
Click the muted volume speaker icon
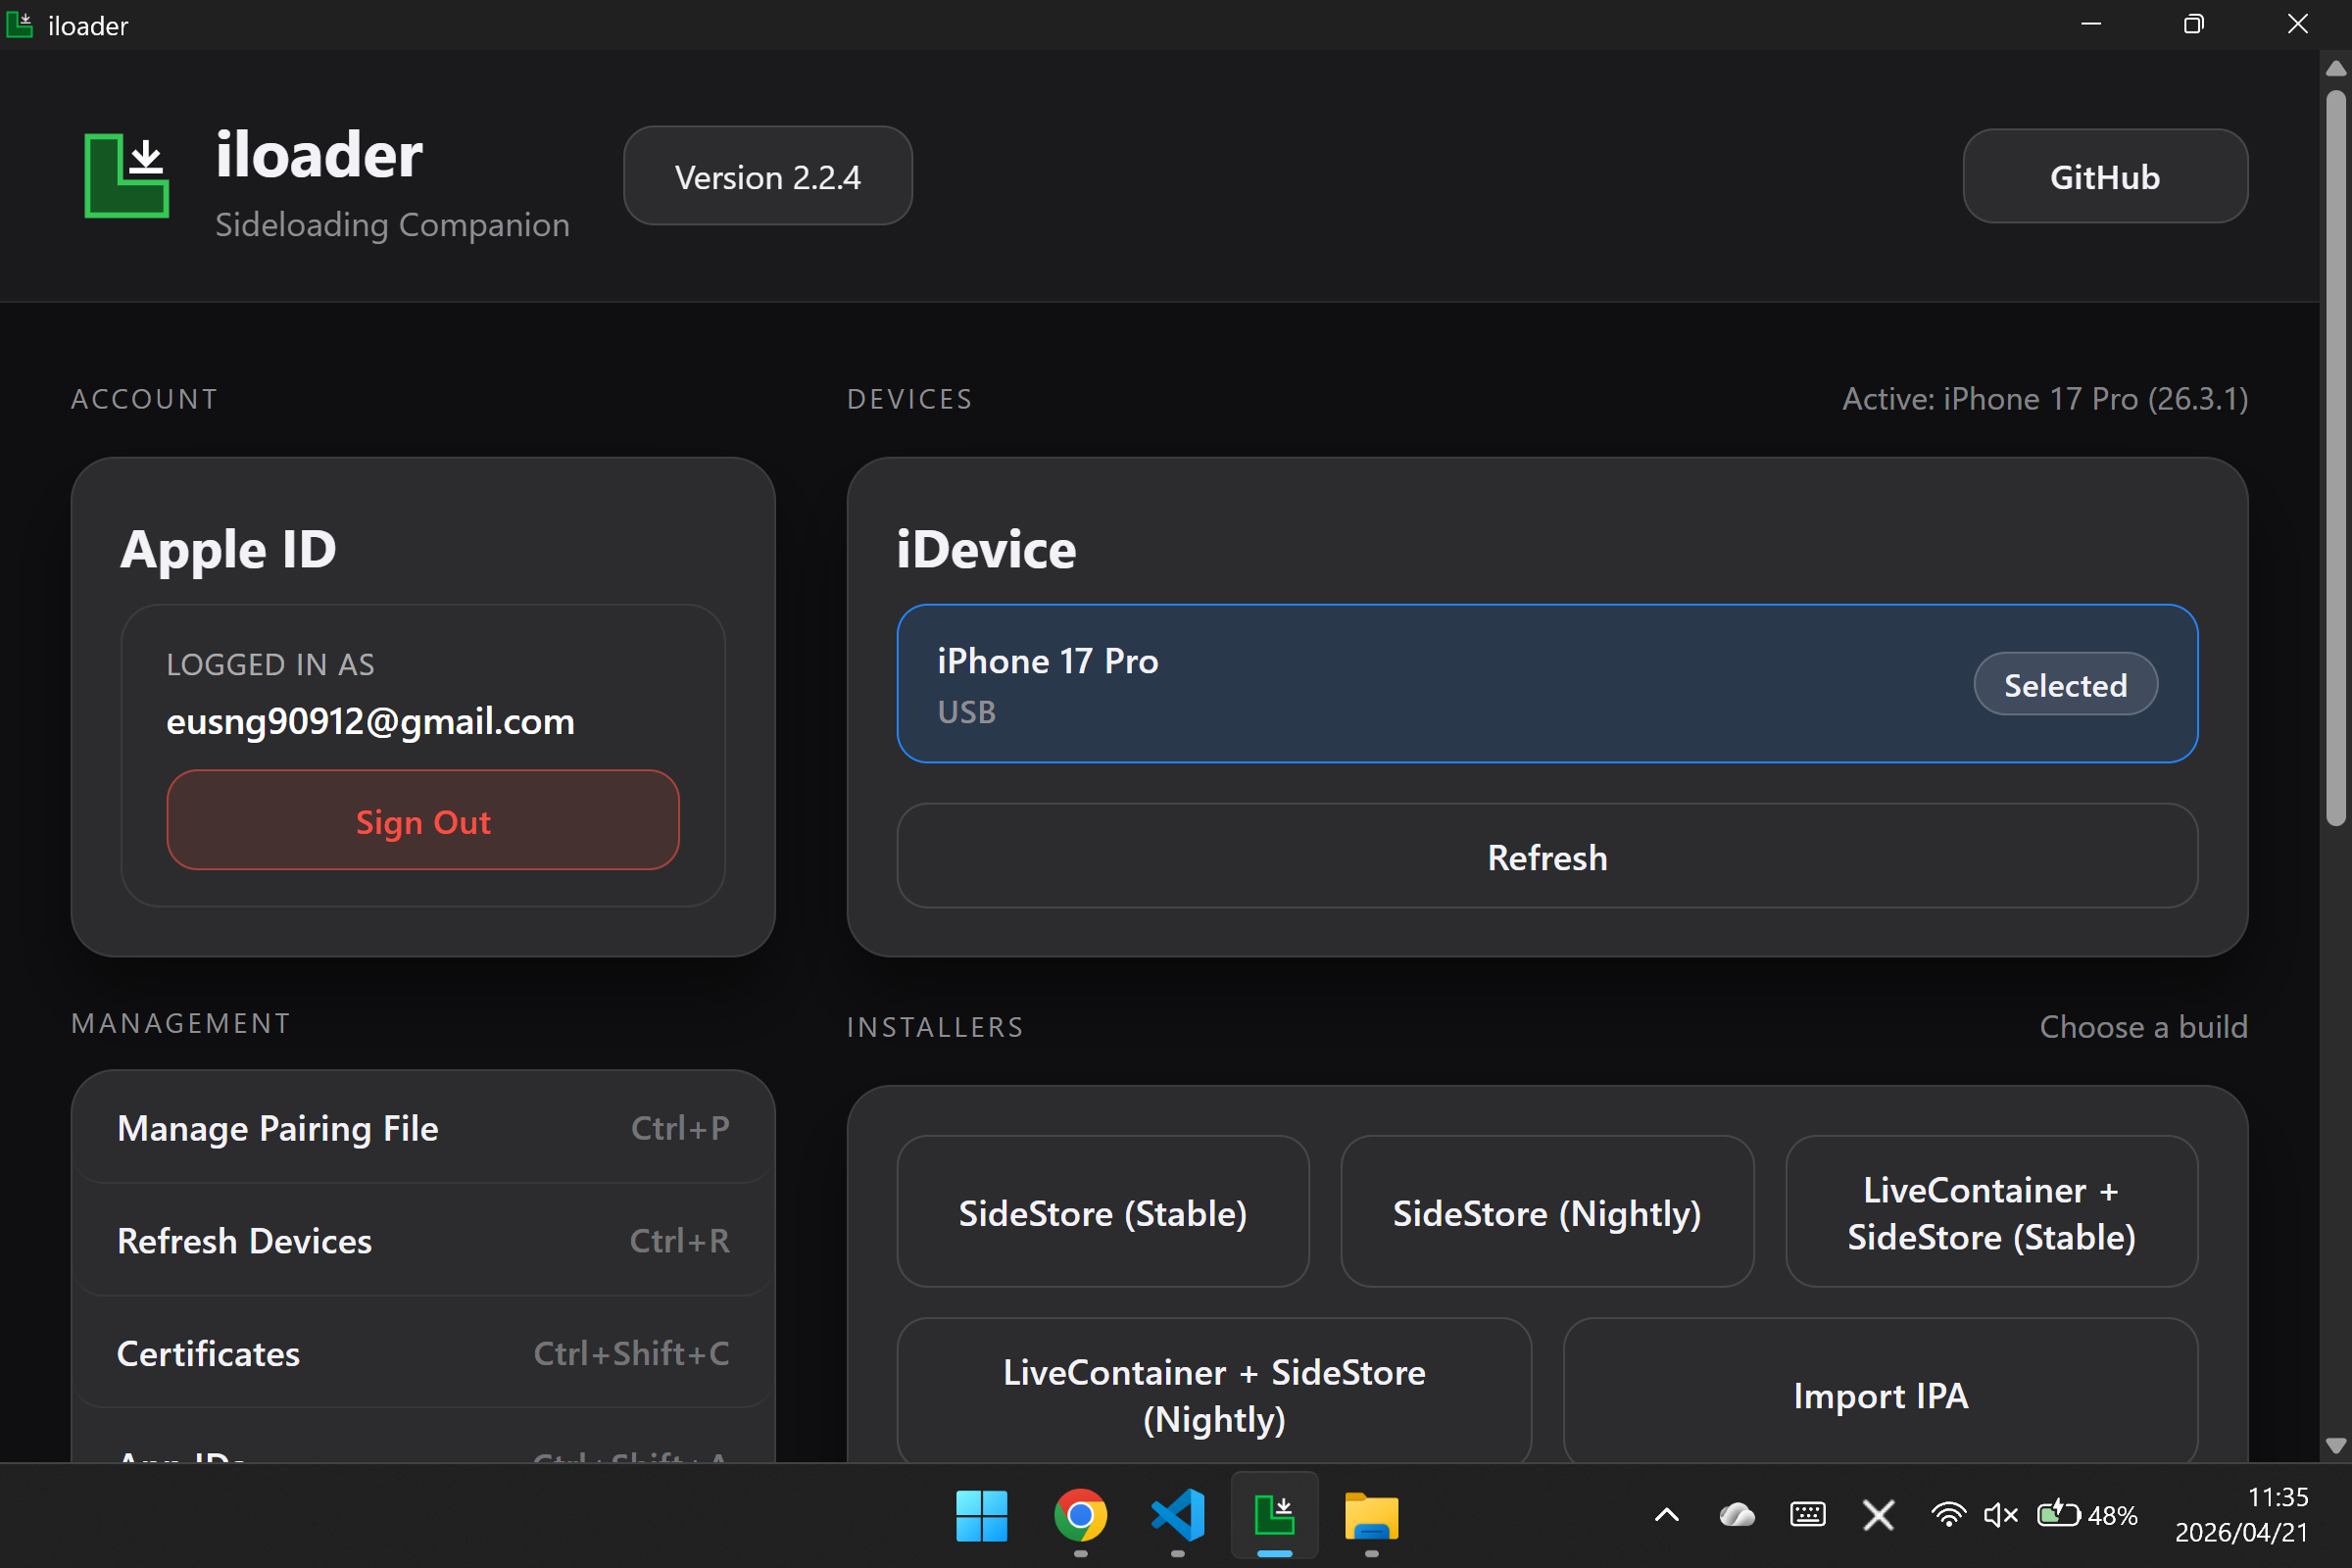pyautogui.click(x=2000, y=1515)
